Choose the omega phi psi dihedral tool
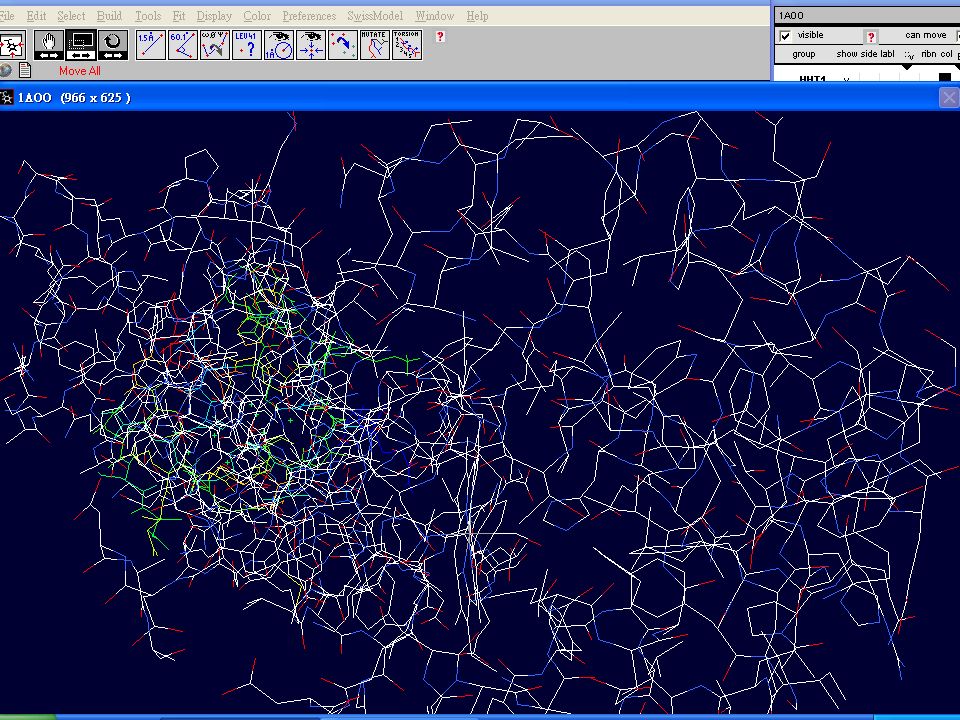 pyautogui.click(x=215, y=45)
